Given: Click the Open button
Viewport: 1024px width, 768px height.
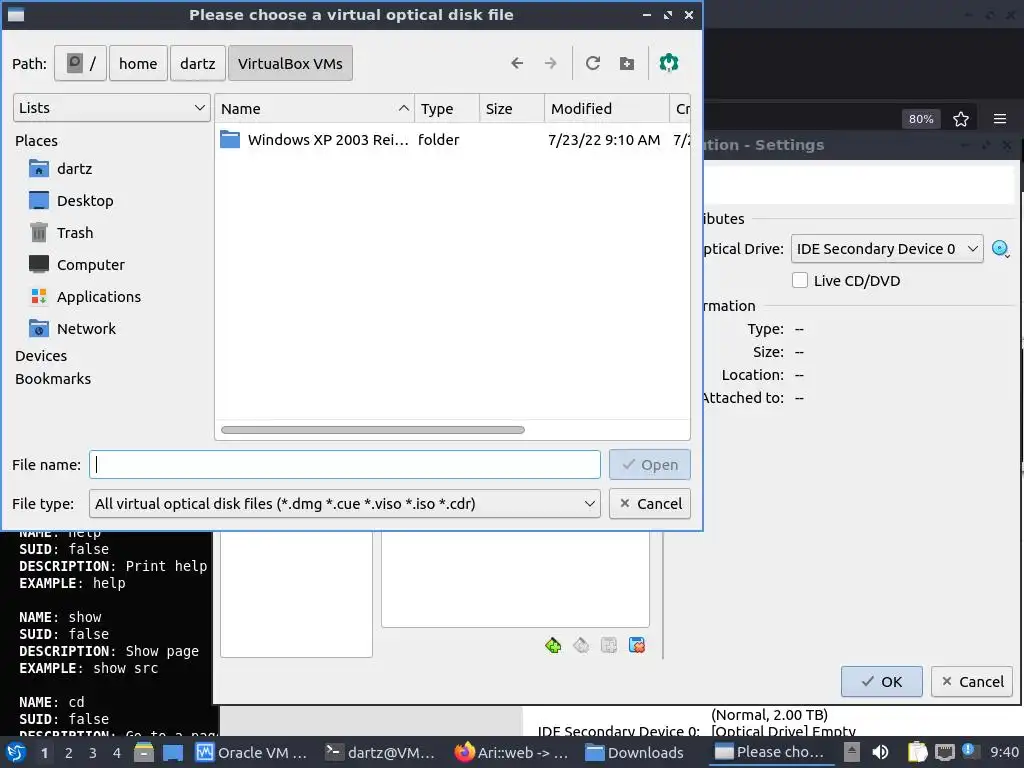Looking at the screenshot, I should [x=650, y=464].
